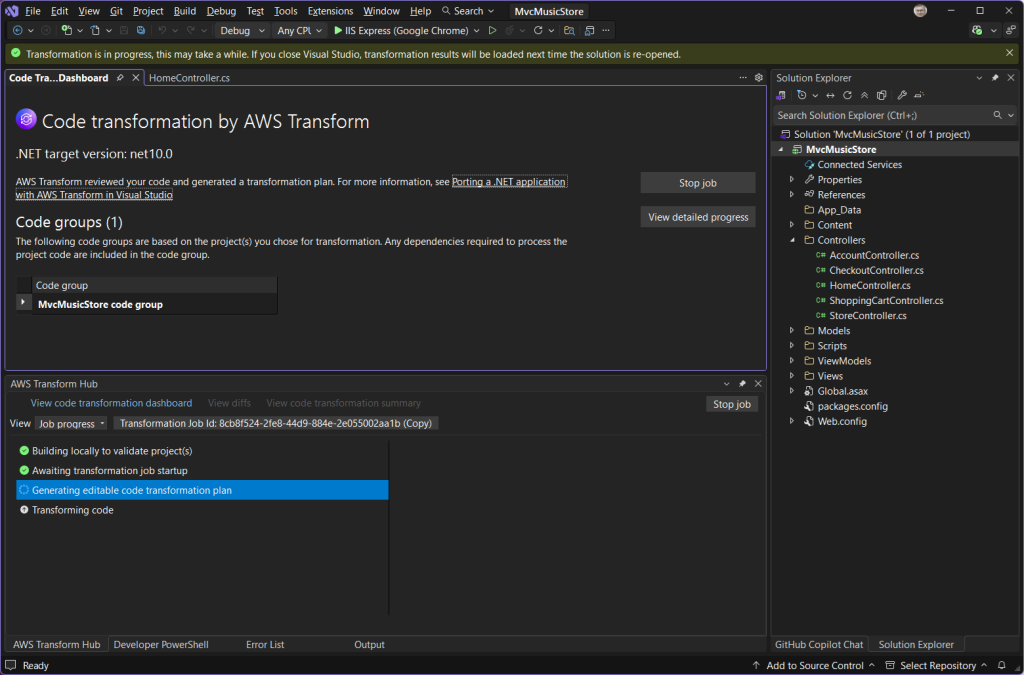Viewport: 1024px width, 675px height.
Task: Open the Extensions menu
Action: pos(328,11)
